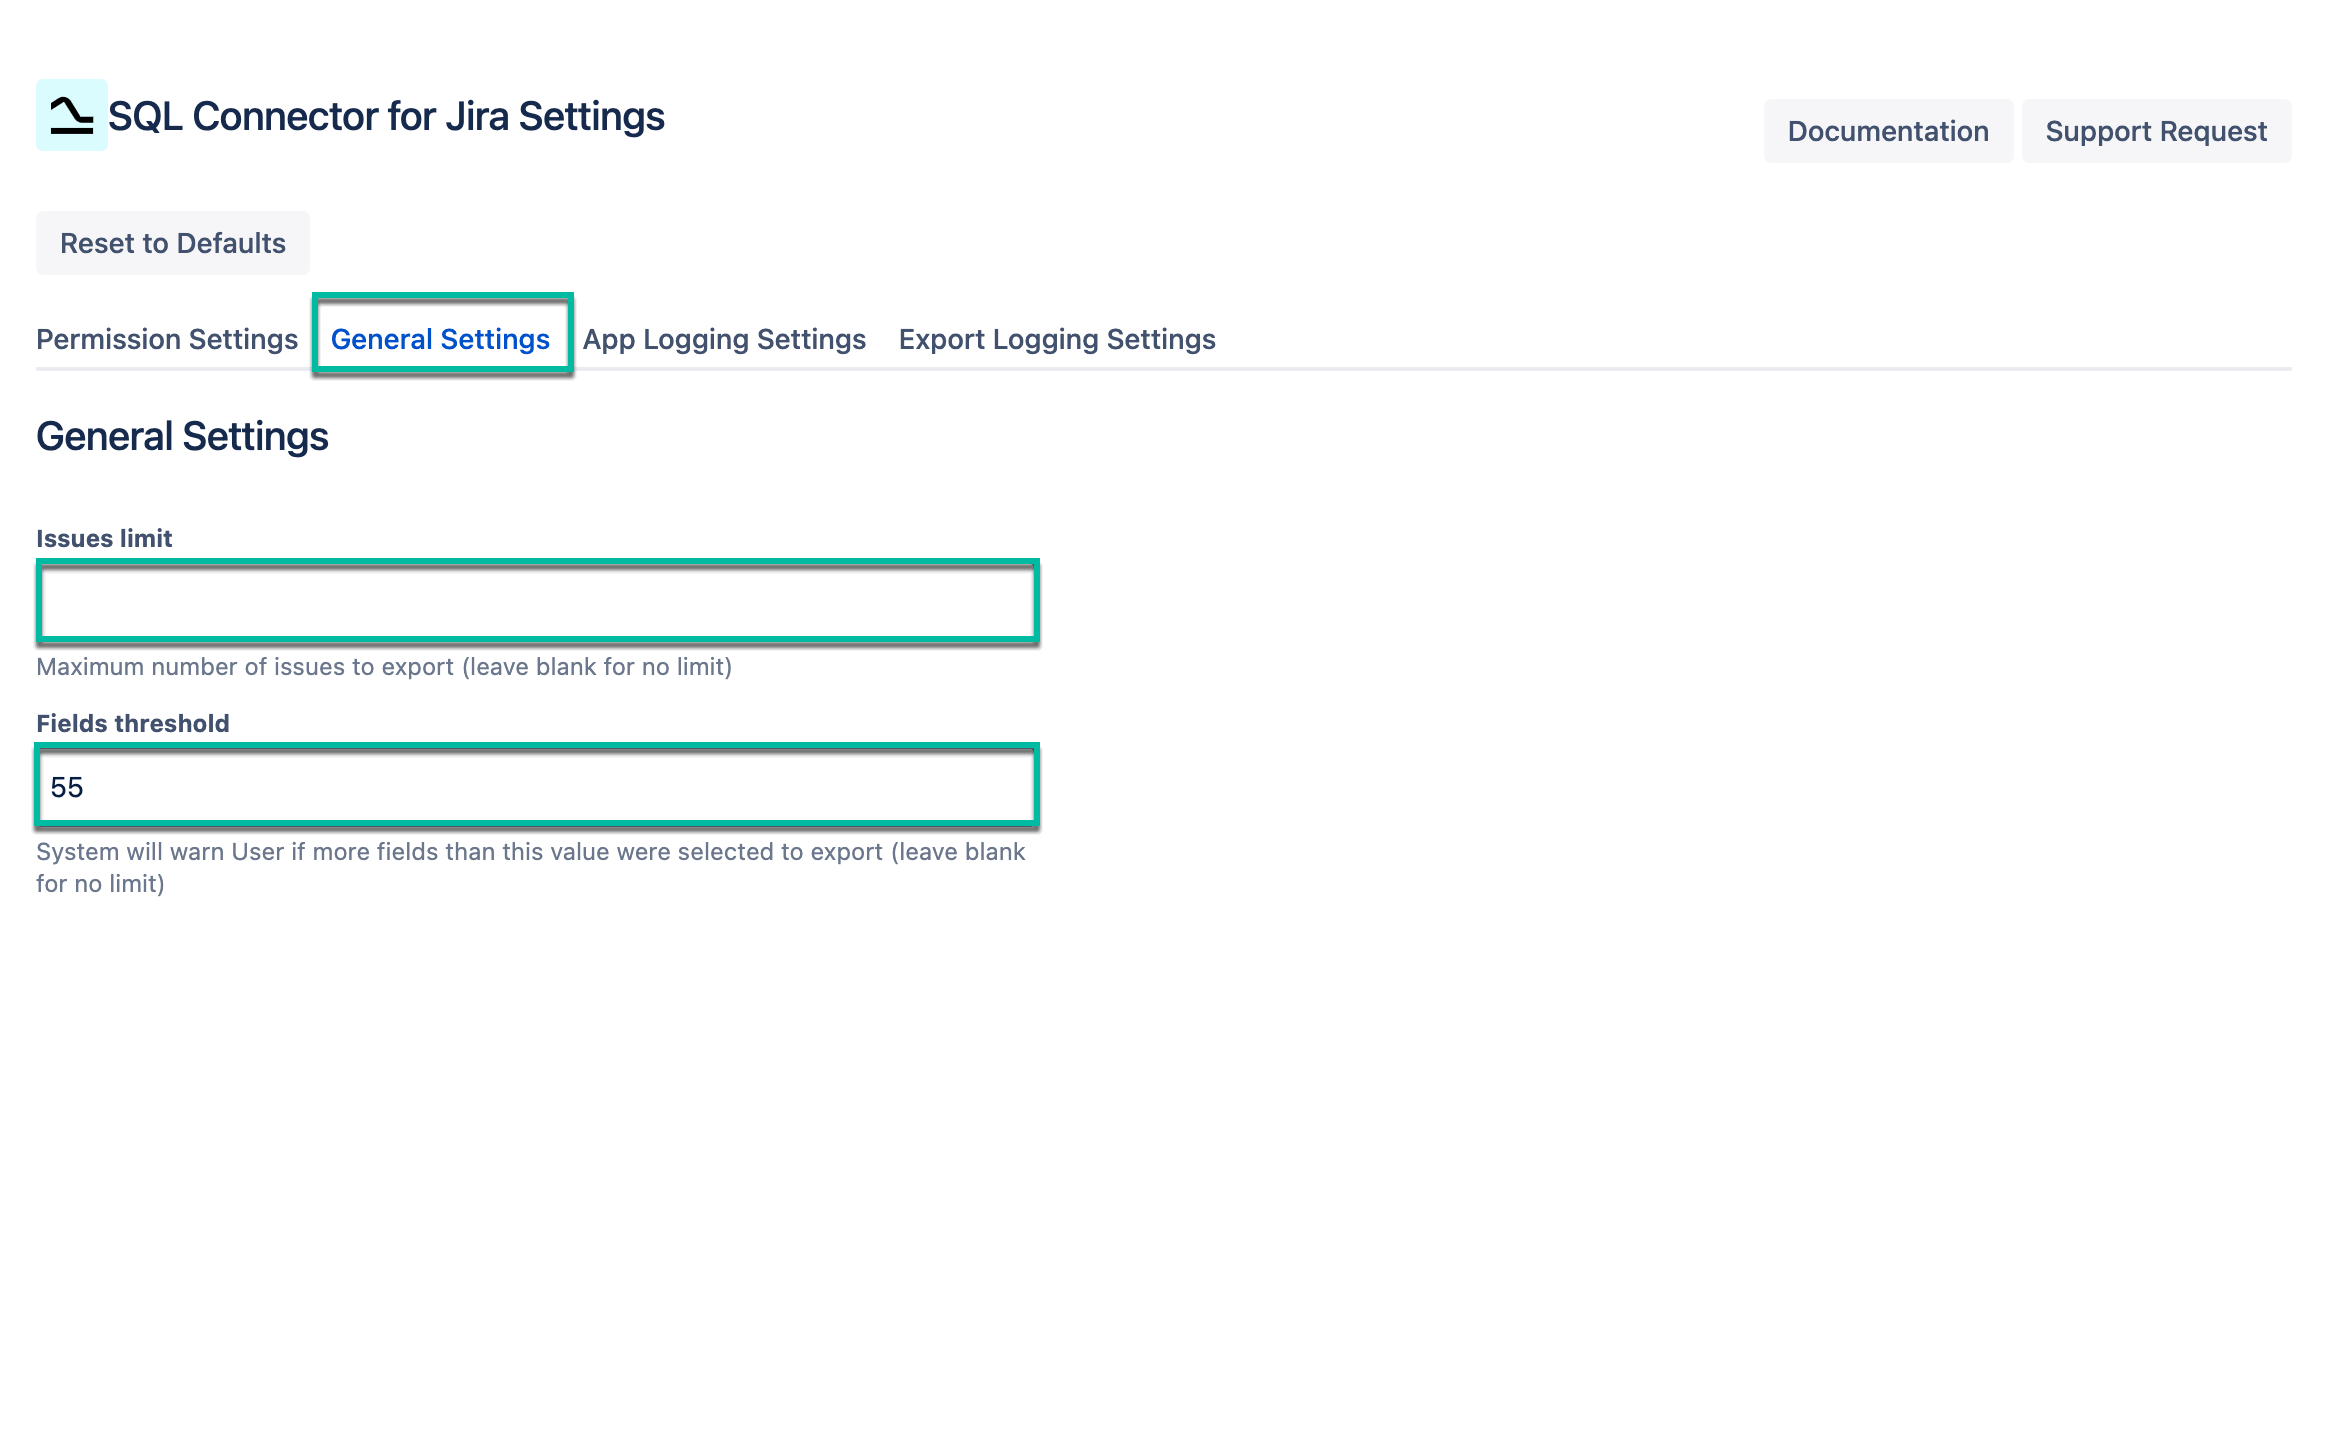Click the issues export limit helper text
This screenshot has height=1450, width=2328.
point(384,666)
